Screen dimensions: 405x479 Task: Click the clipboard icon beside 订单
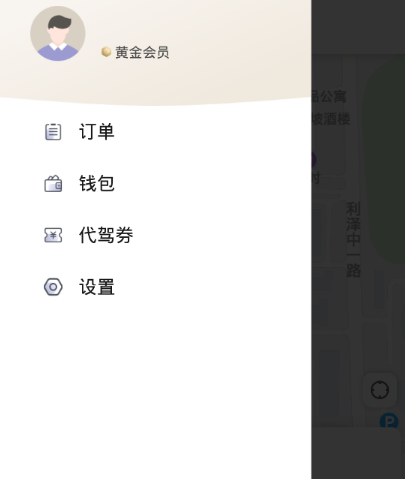(53, 132)
